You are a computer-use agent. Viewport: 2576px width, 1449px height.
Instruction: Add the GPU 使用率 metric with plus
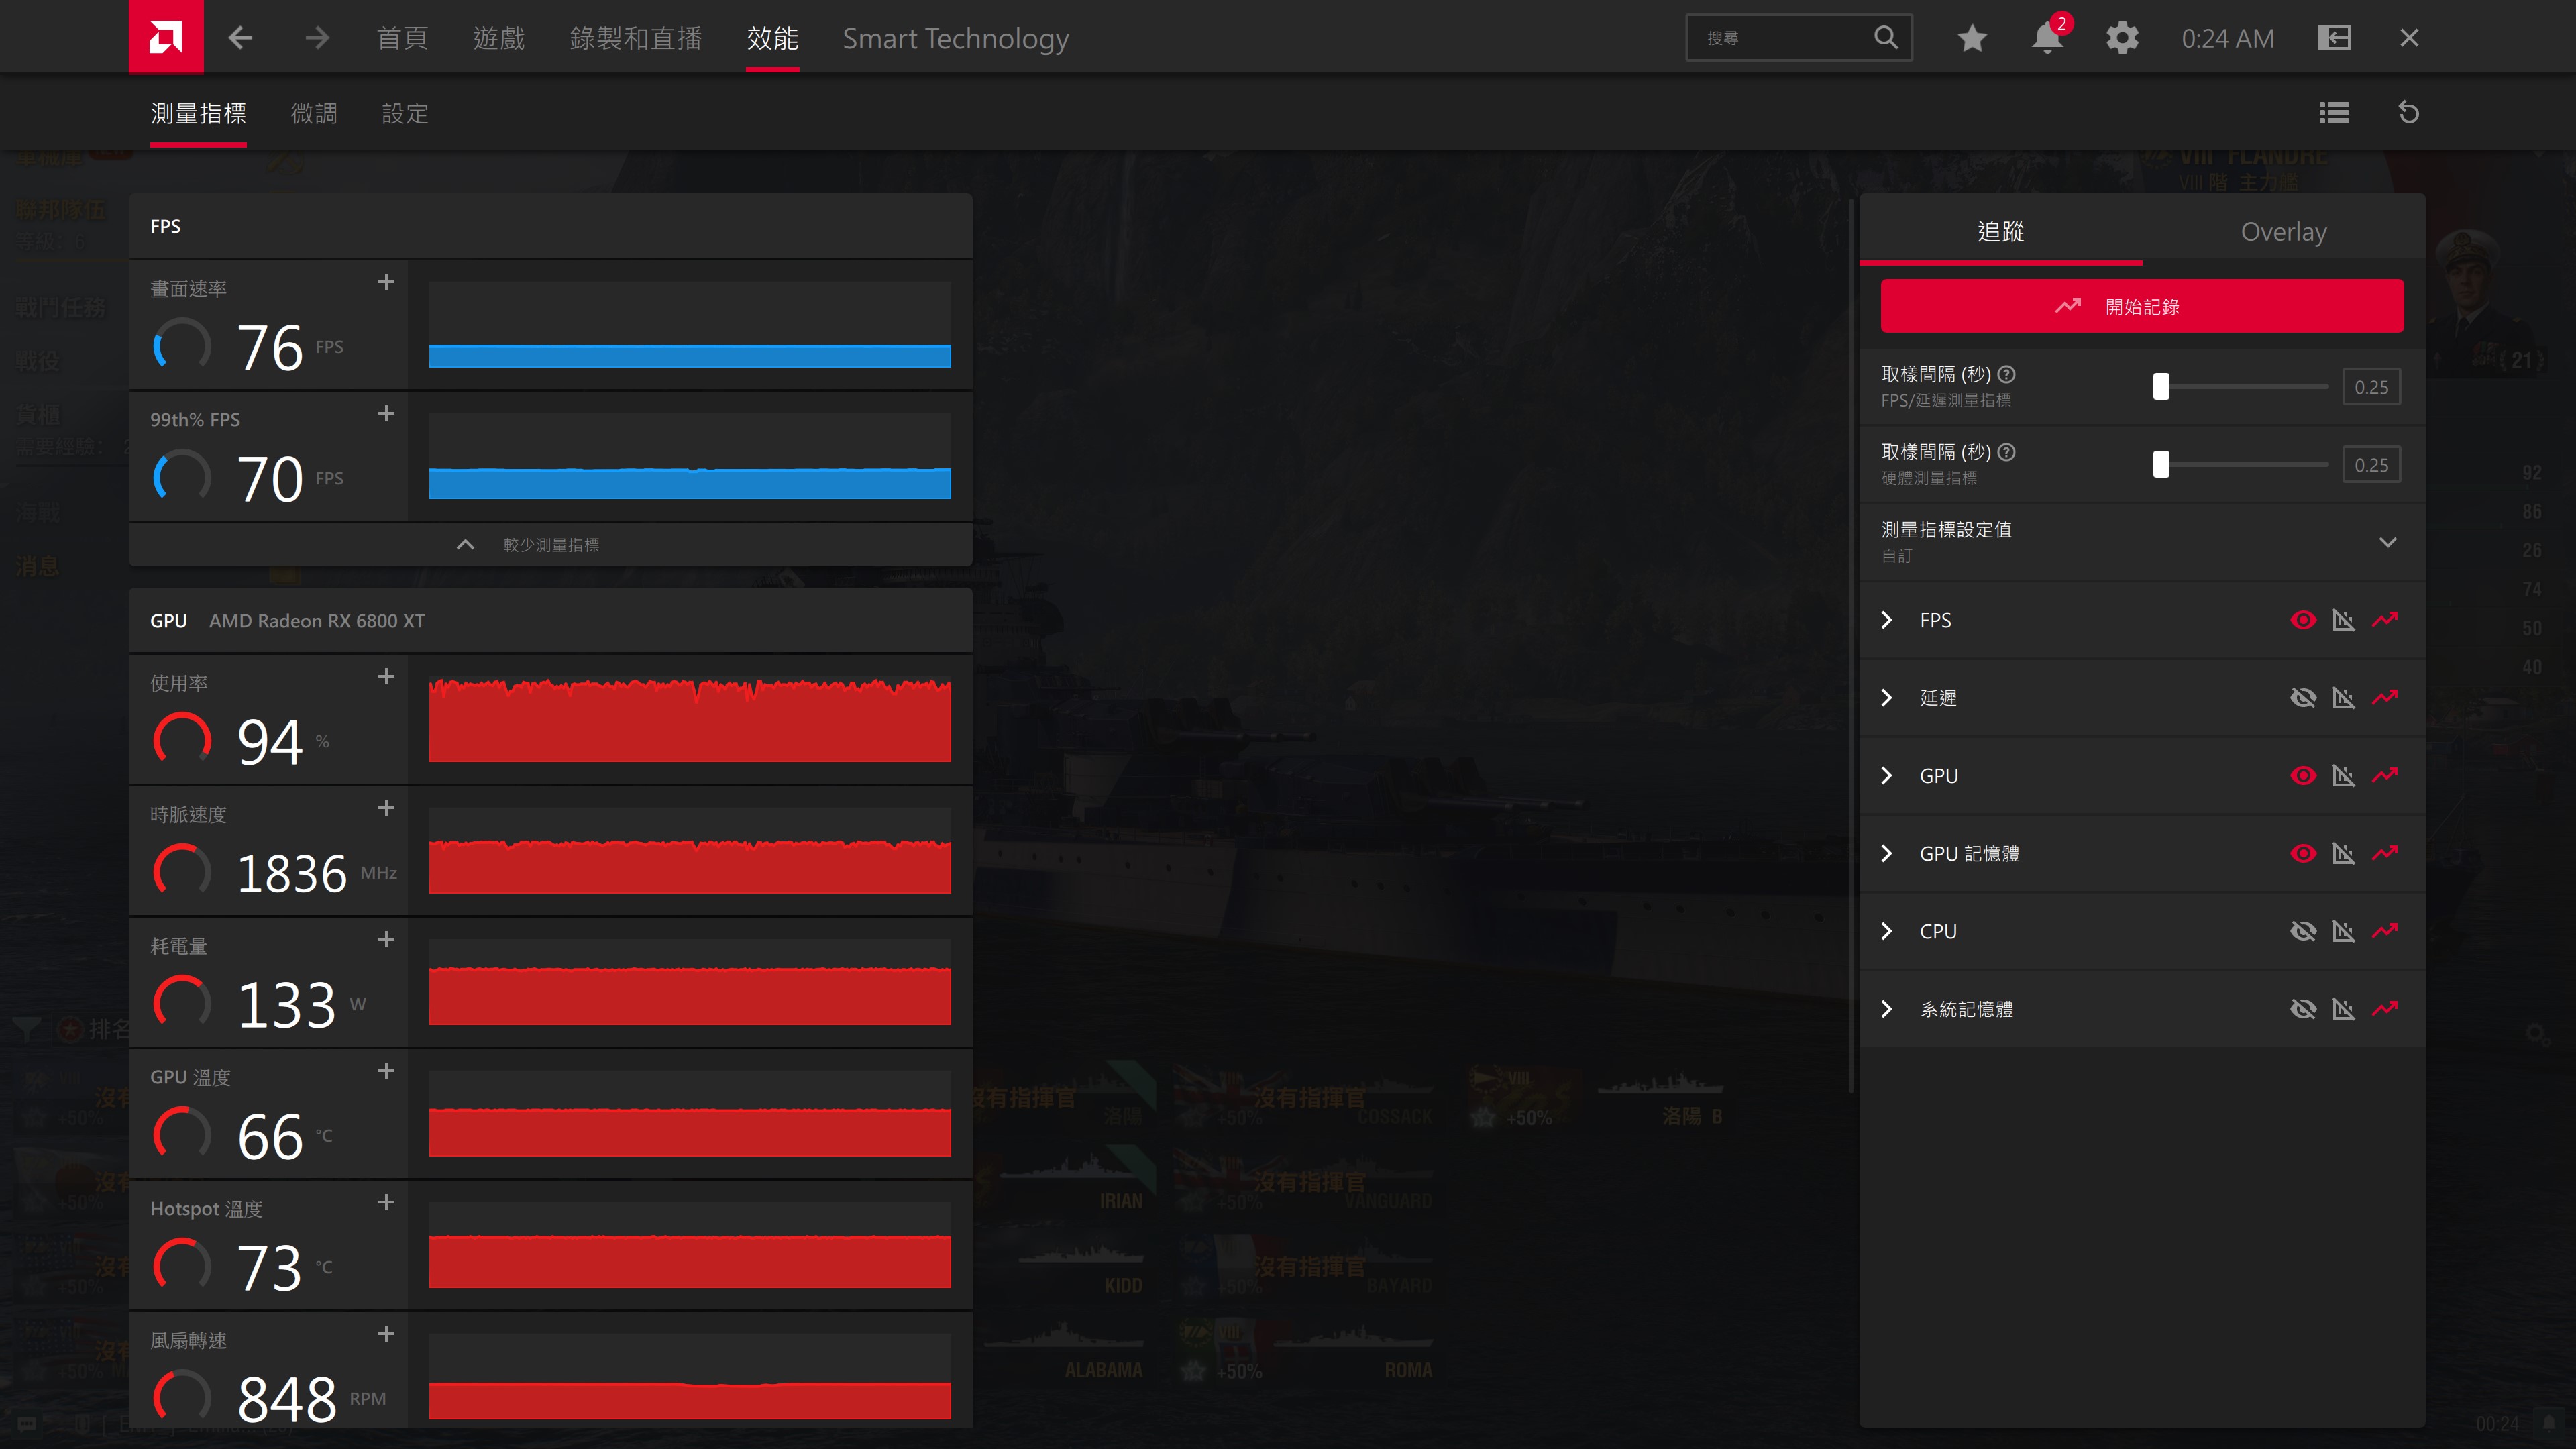click(386, 677)
